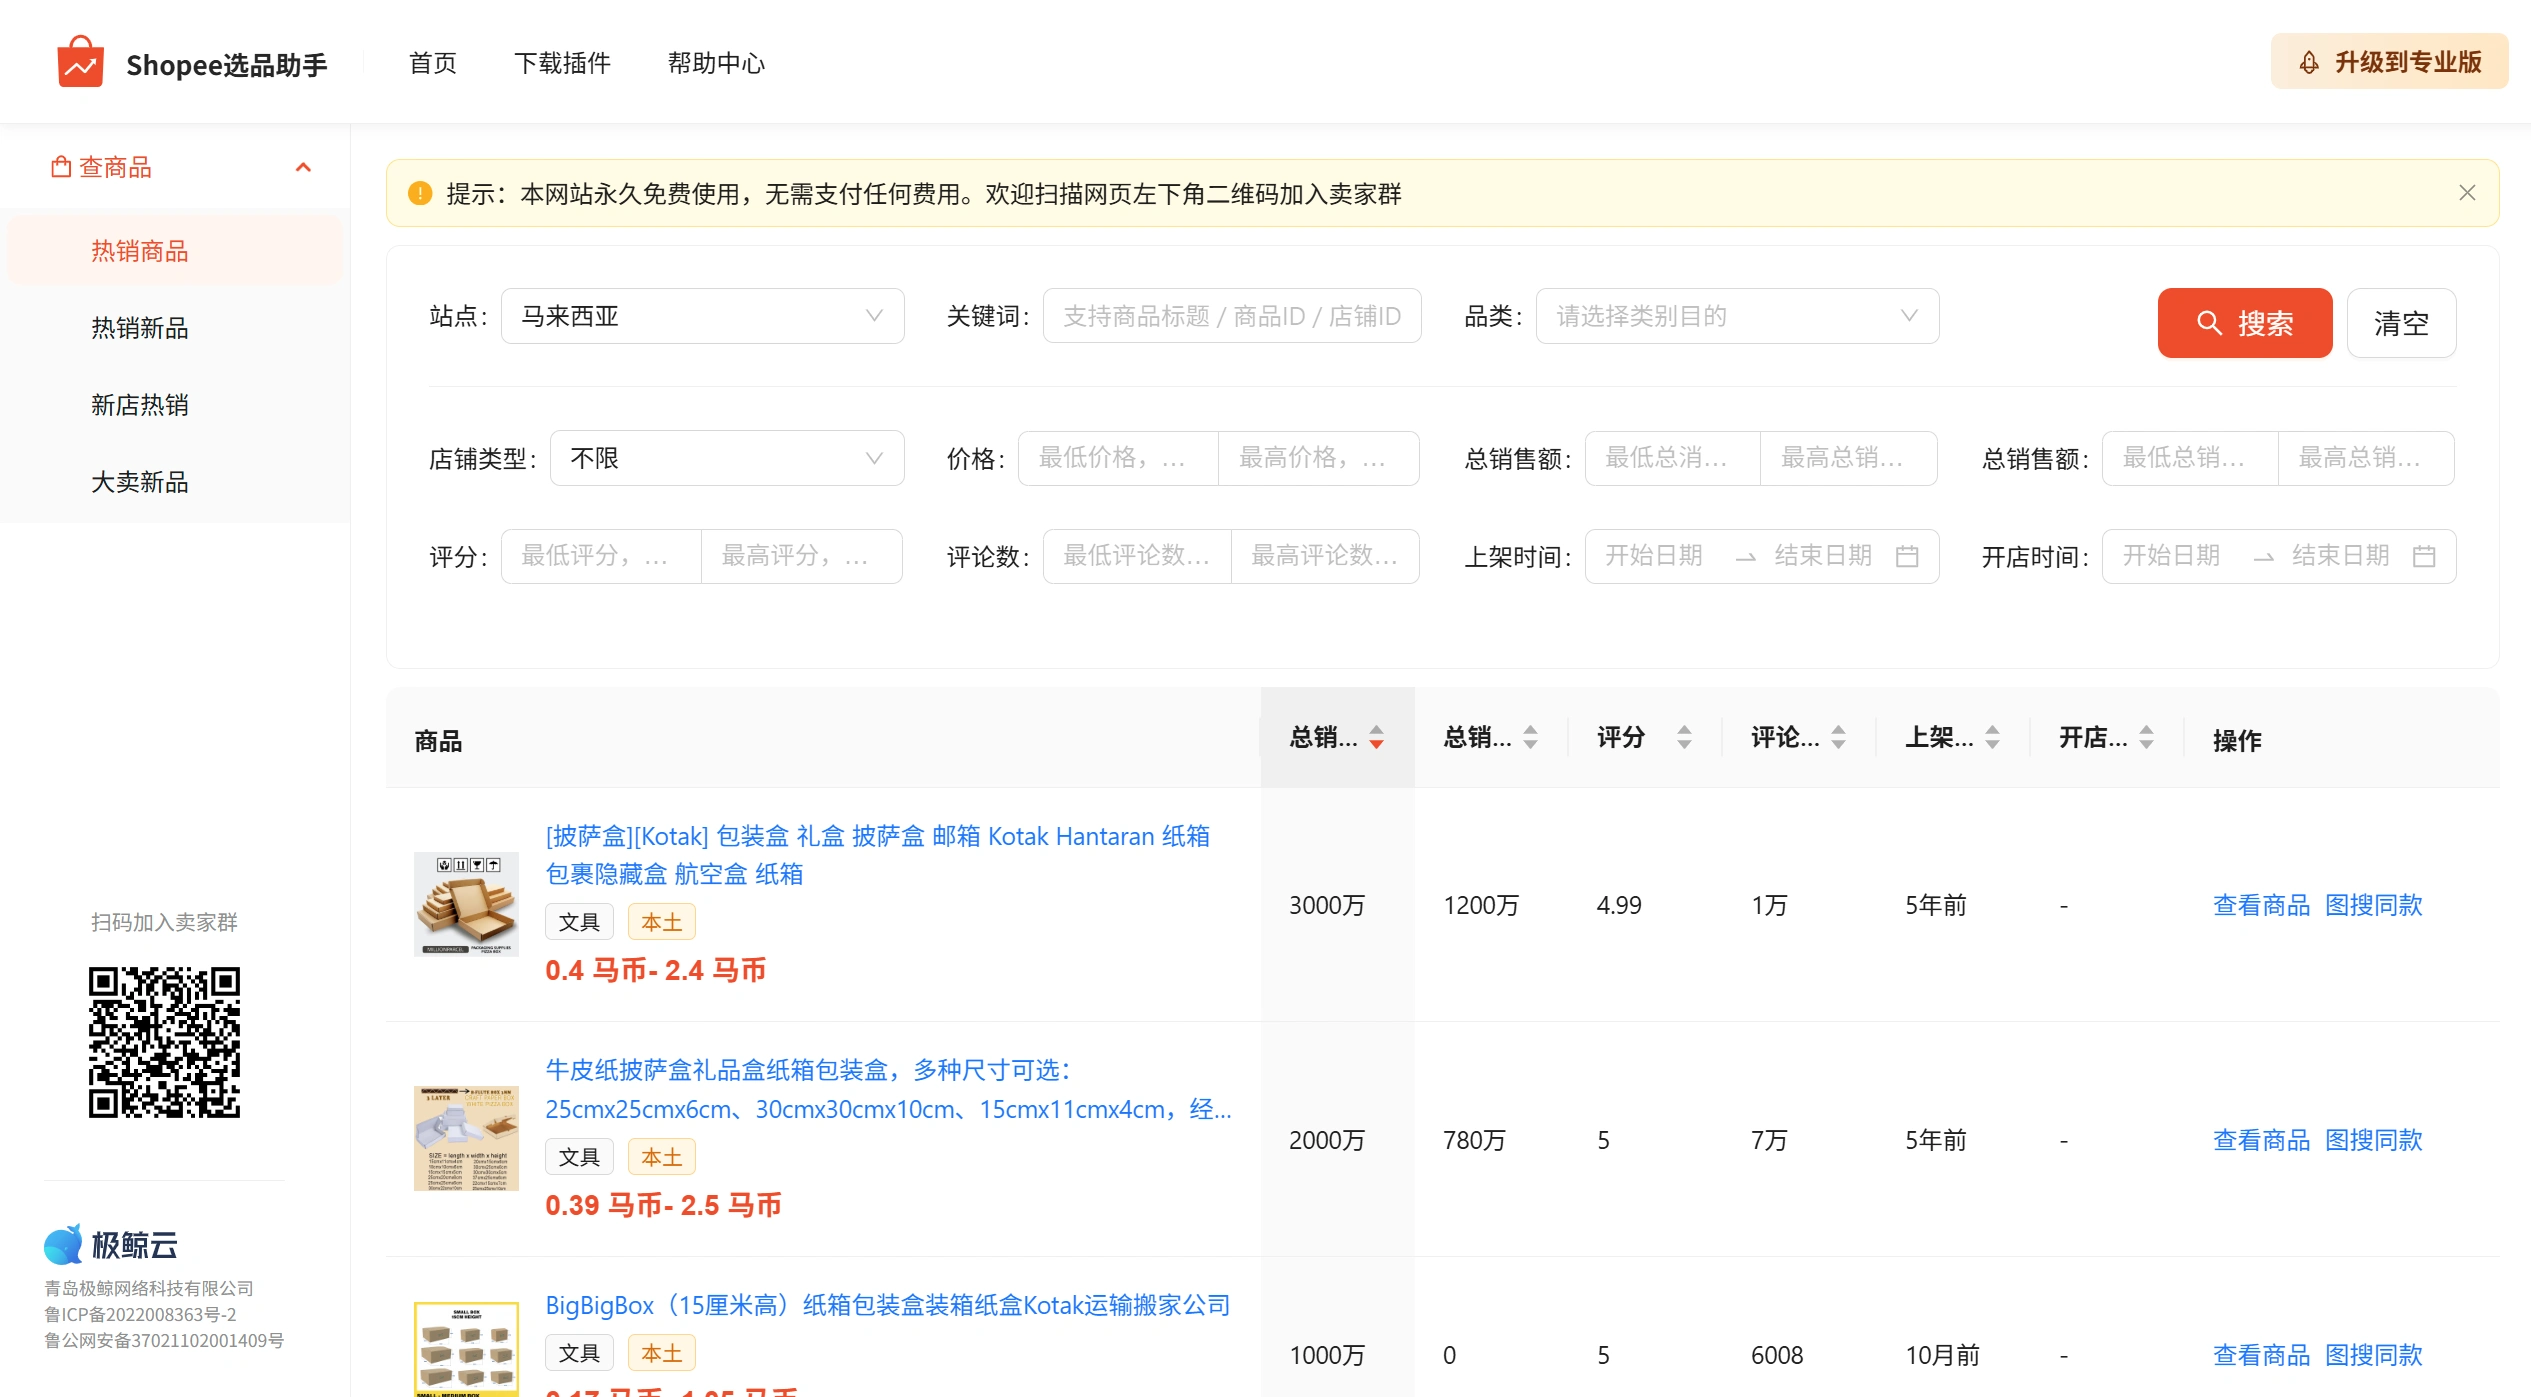Sort by first 总销 column
Image resolution: width=2531 pixels, height=1397 pixels.
pos(1376,738)
